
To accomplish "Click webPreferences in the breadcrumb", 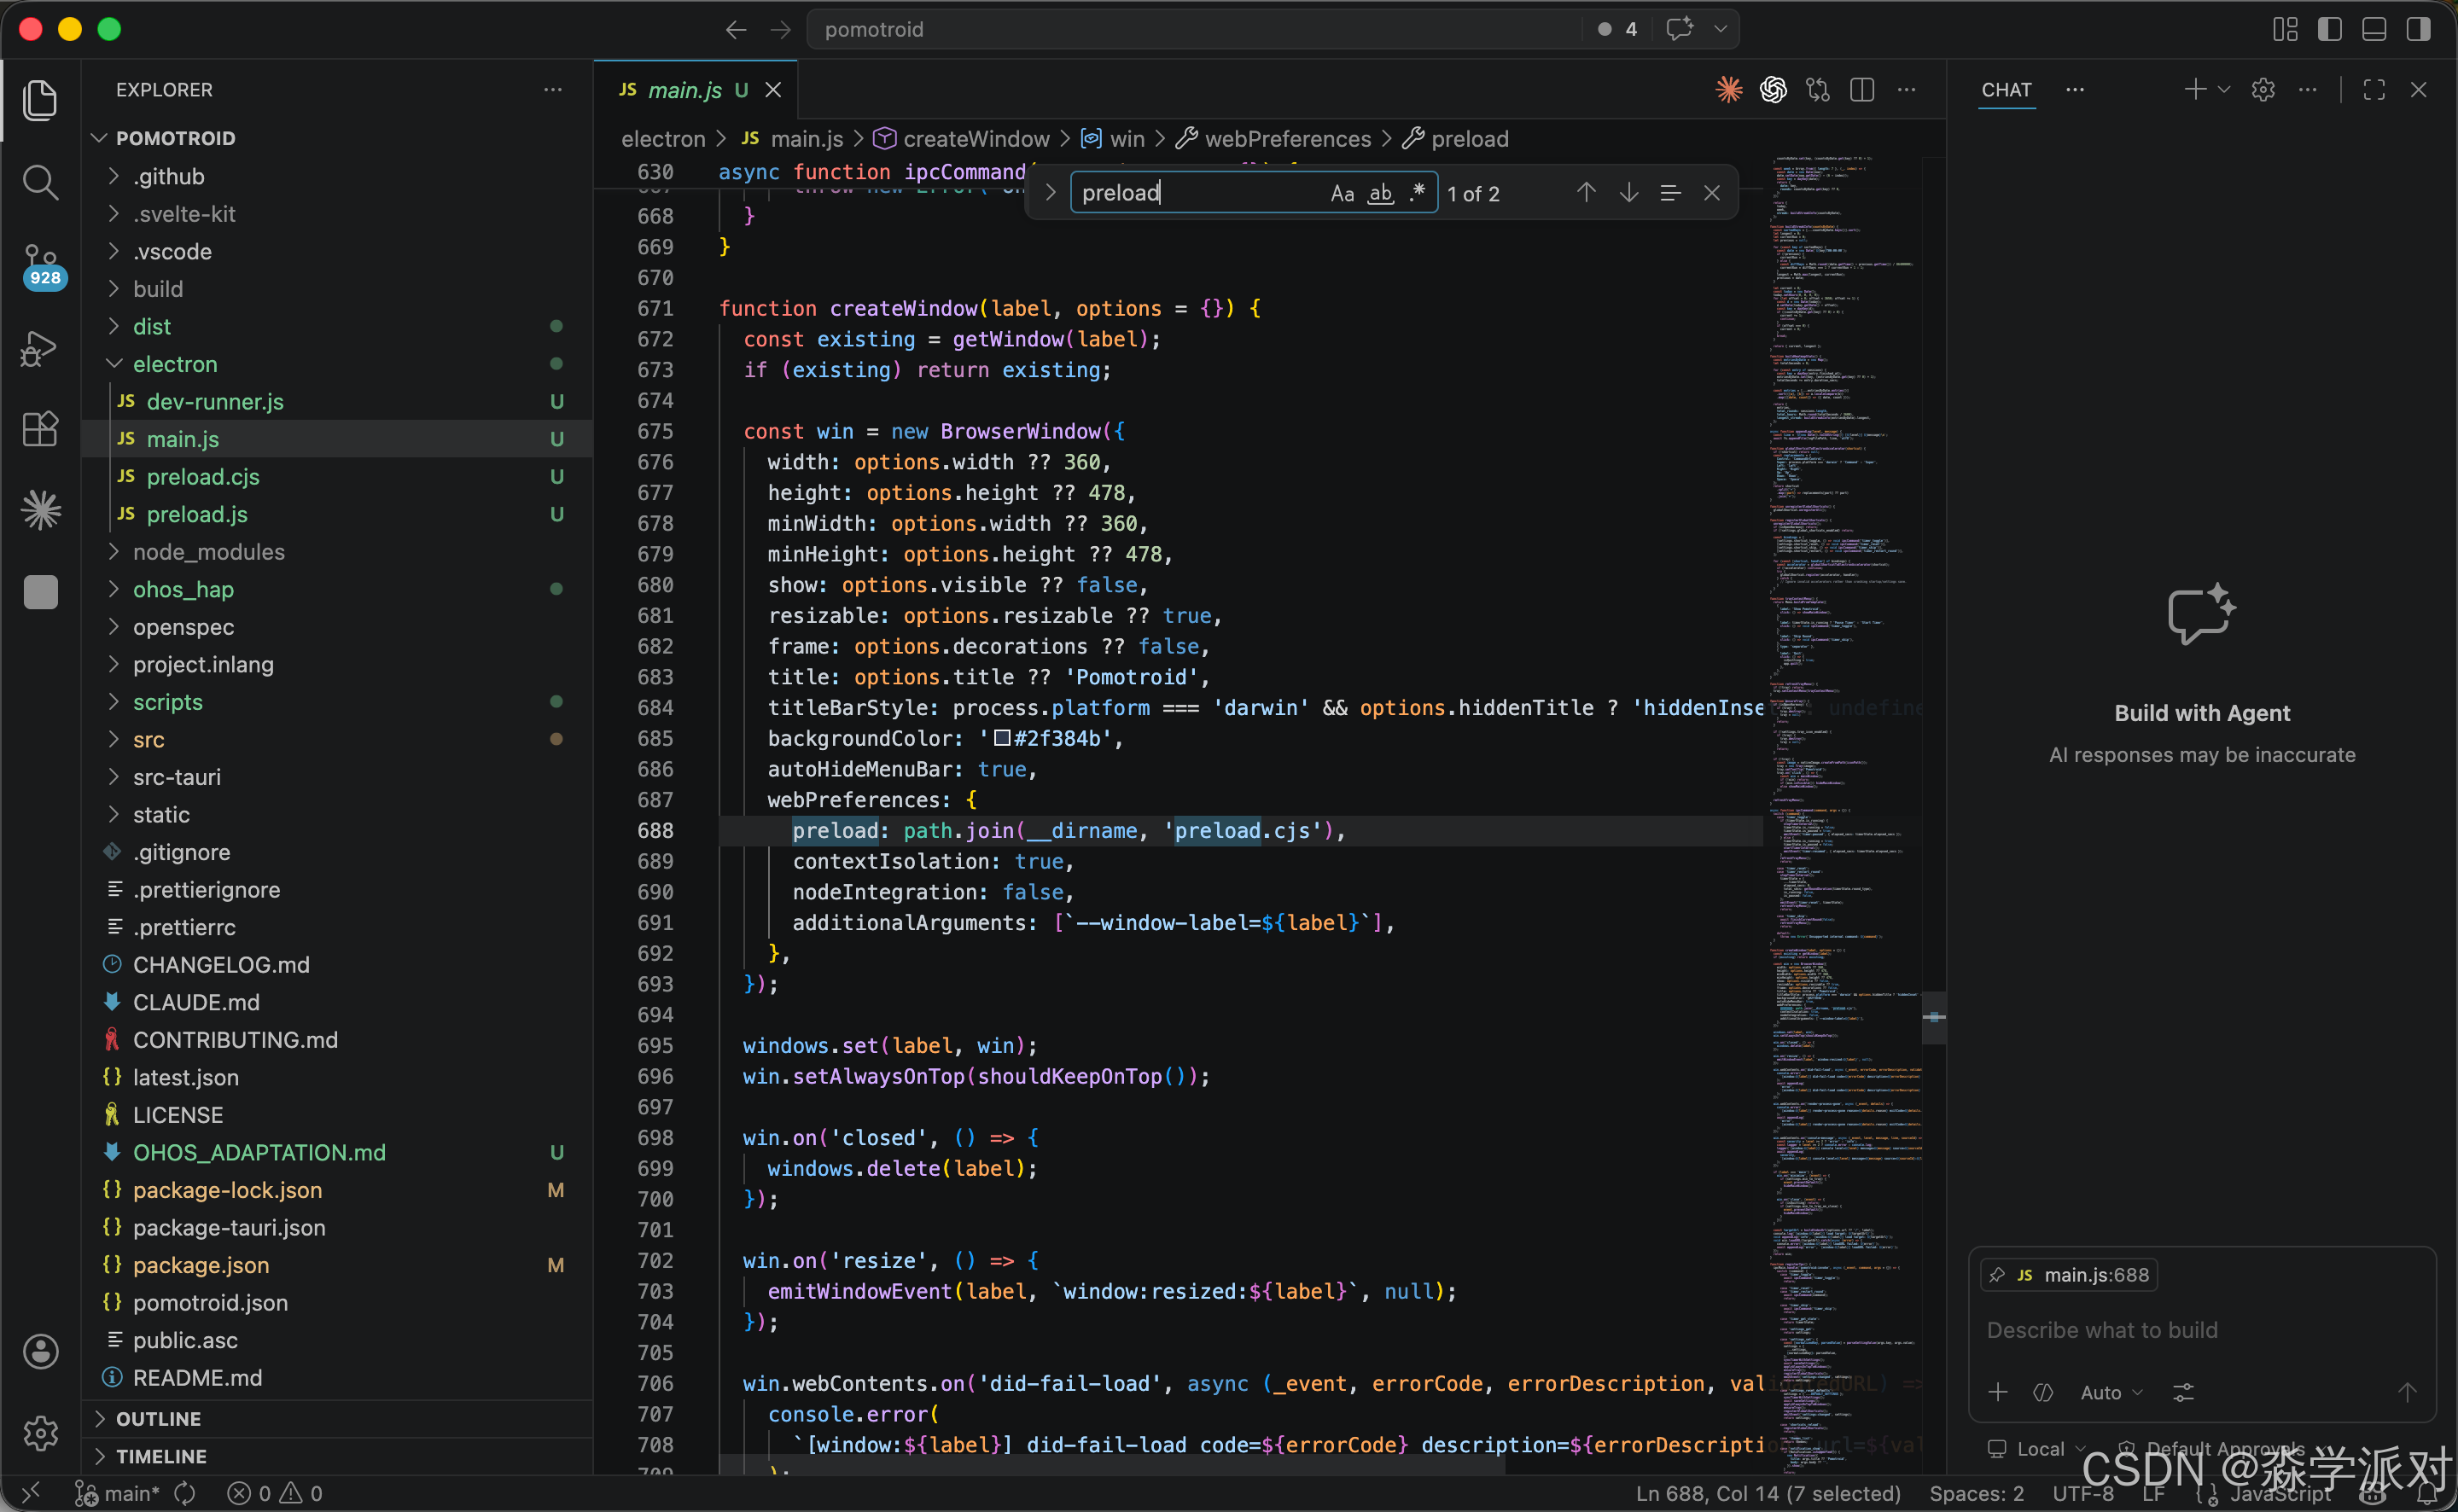I will pos(1287,139).
